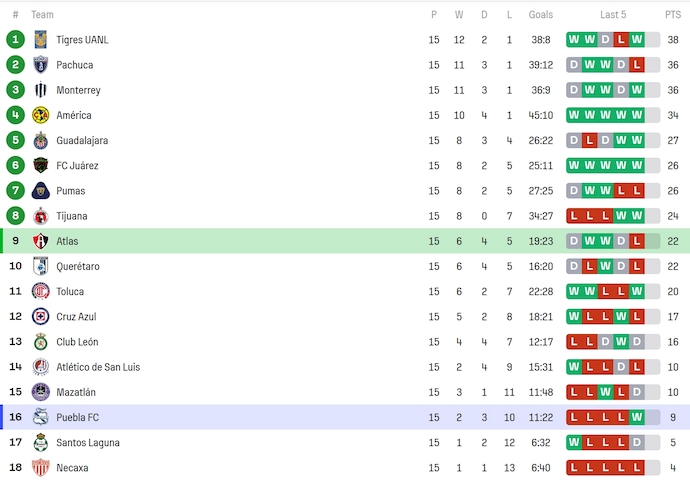
Task: Click the Tigres UANL team crest
Action: coord(41,40)
